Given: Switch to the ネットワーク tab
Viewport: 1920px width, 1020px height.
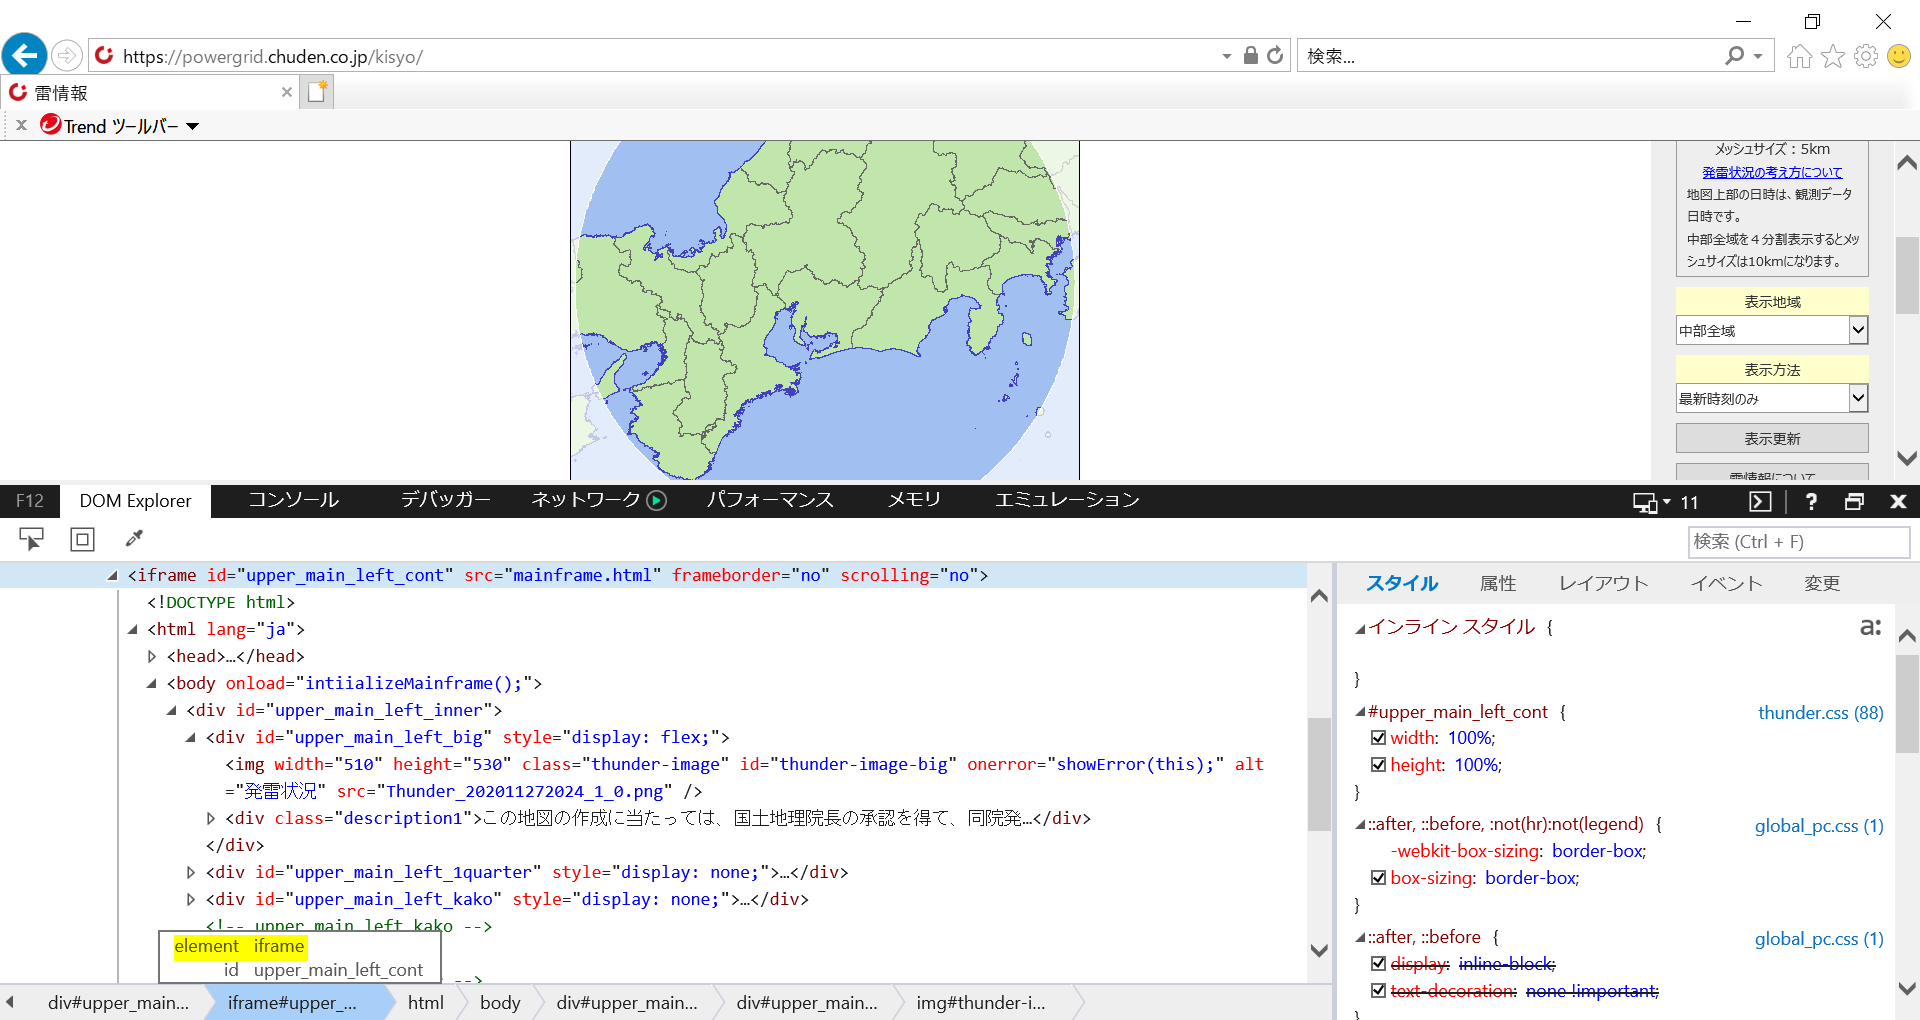Looking at the screenshot, I should 585,500.
